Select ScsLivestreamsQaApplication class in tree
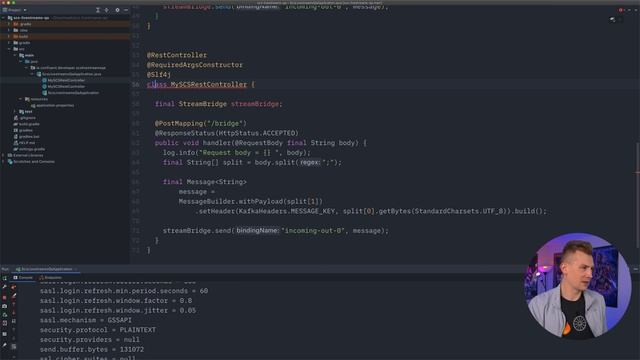 coord(70,93)
